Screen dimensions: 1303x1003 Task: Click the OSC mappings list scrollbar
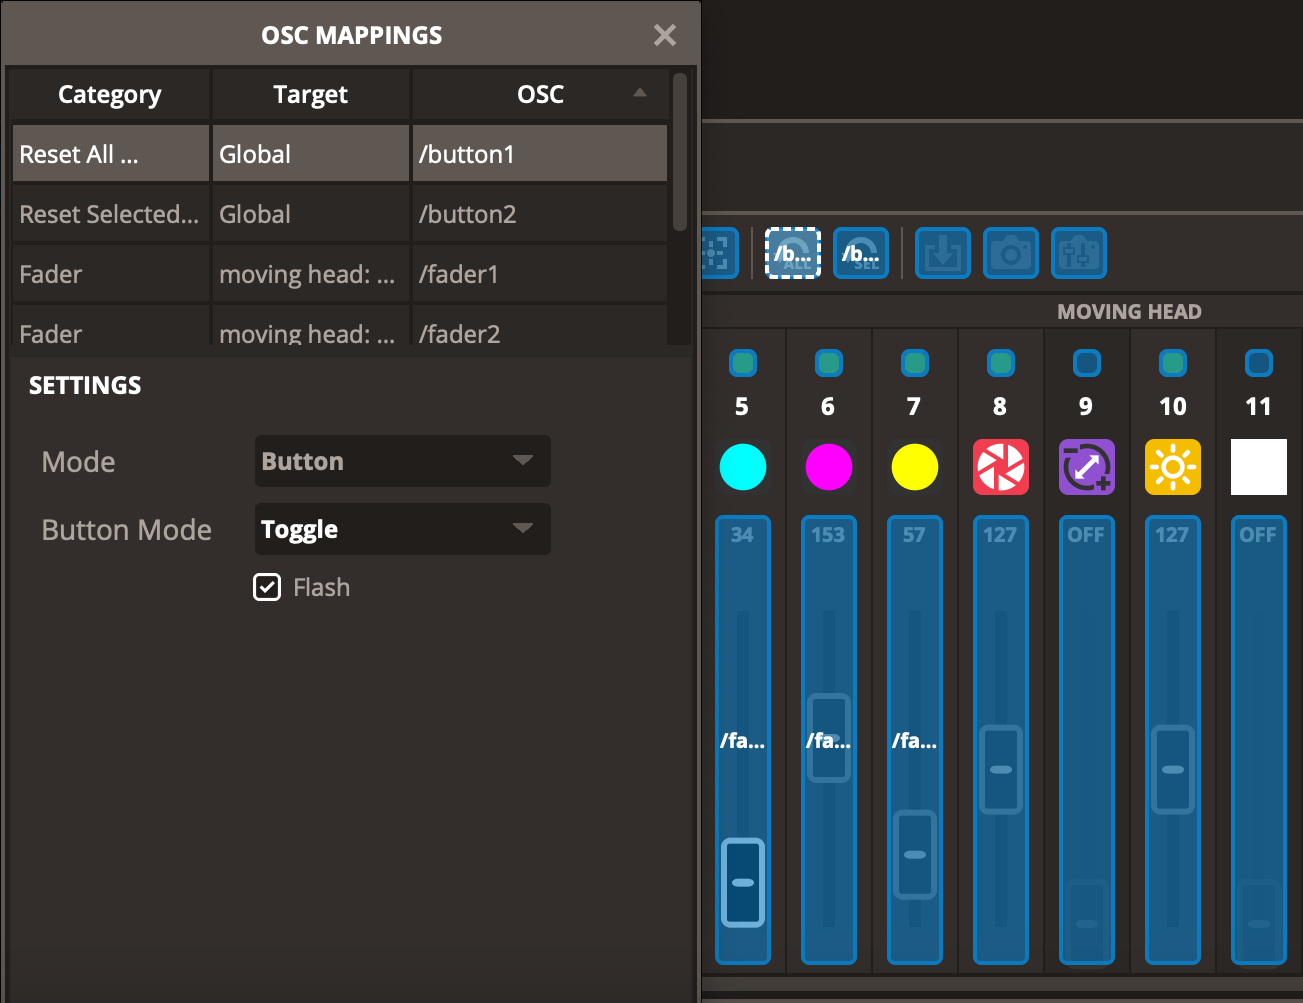[680, 150]
